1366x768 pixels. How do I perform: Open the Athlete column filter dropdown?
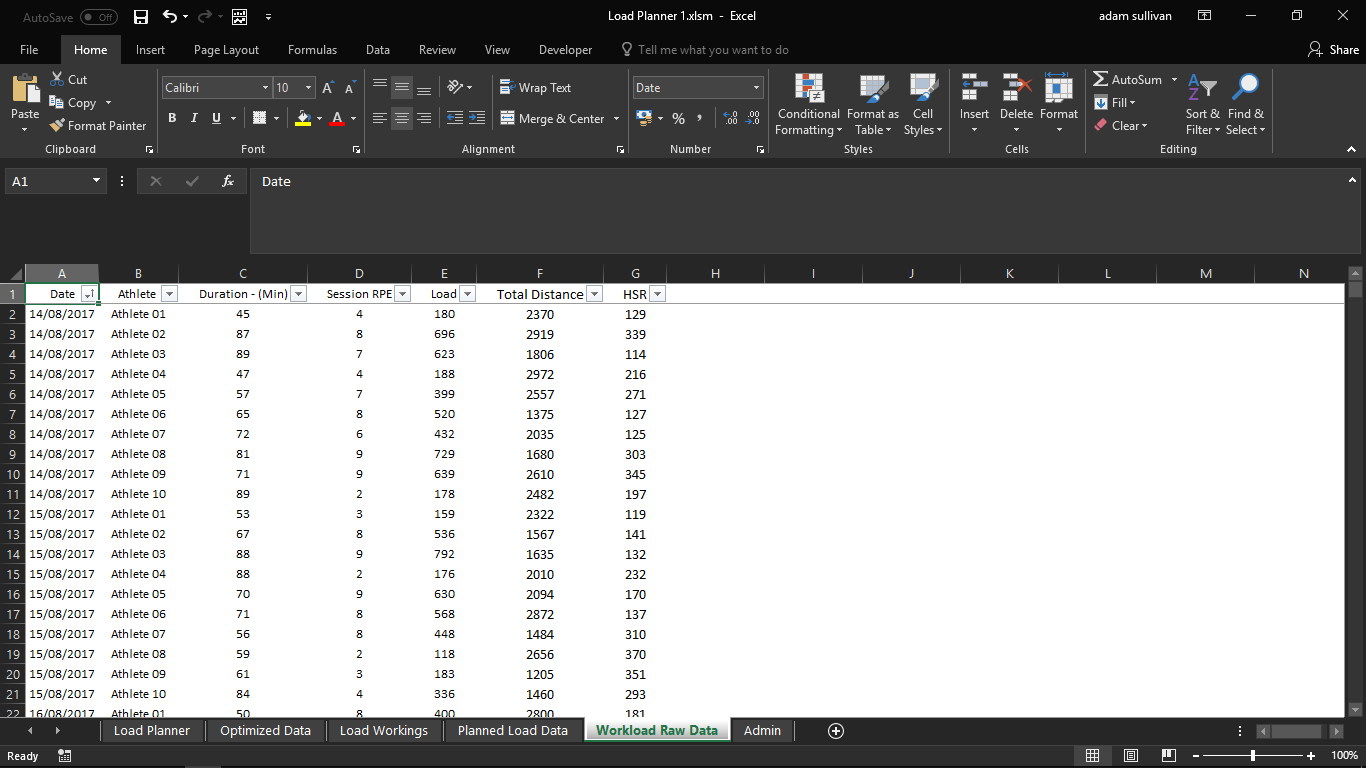[x=170, y=293]
